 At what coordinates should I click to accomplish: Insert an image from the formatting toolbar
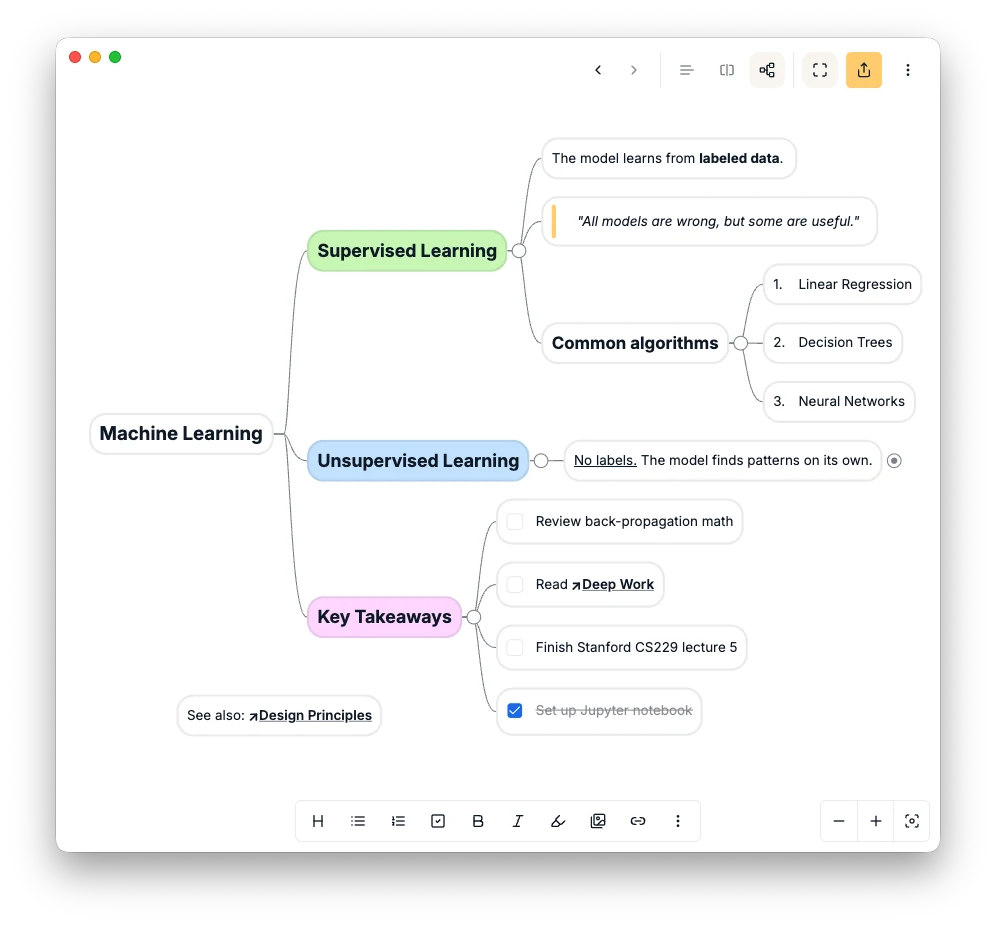click(598, 820)
